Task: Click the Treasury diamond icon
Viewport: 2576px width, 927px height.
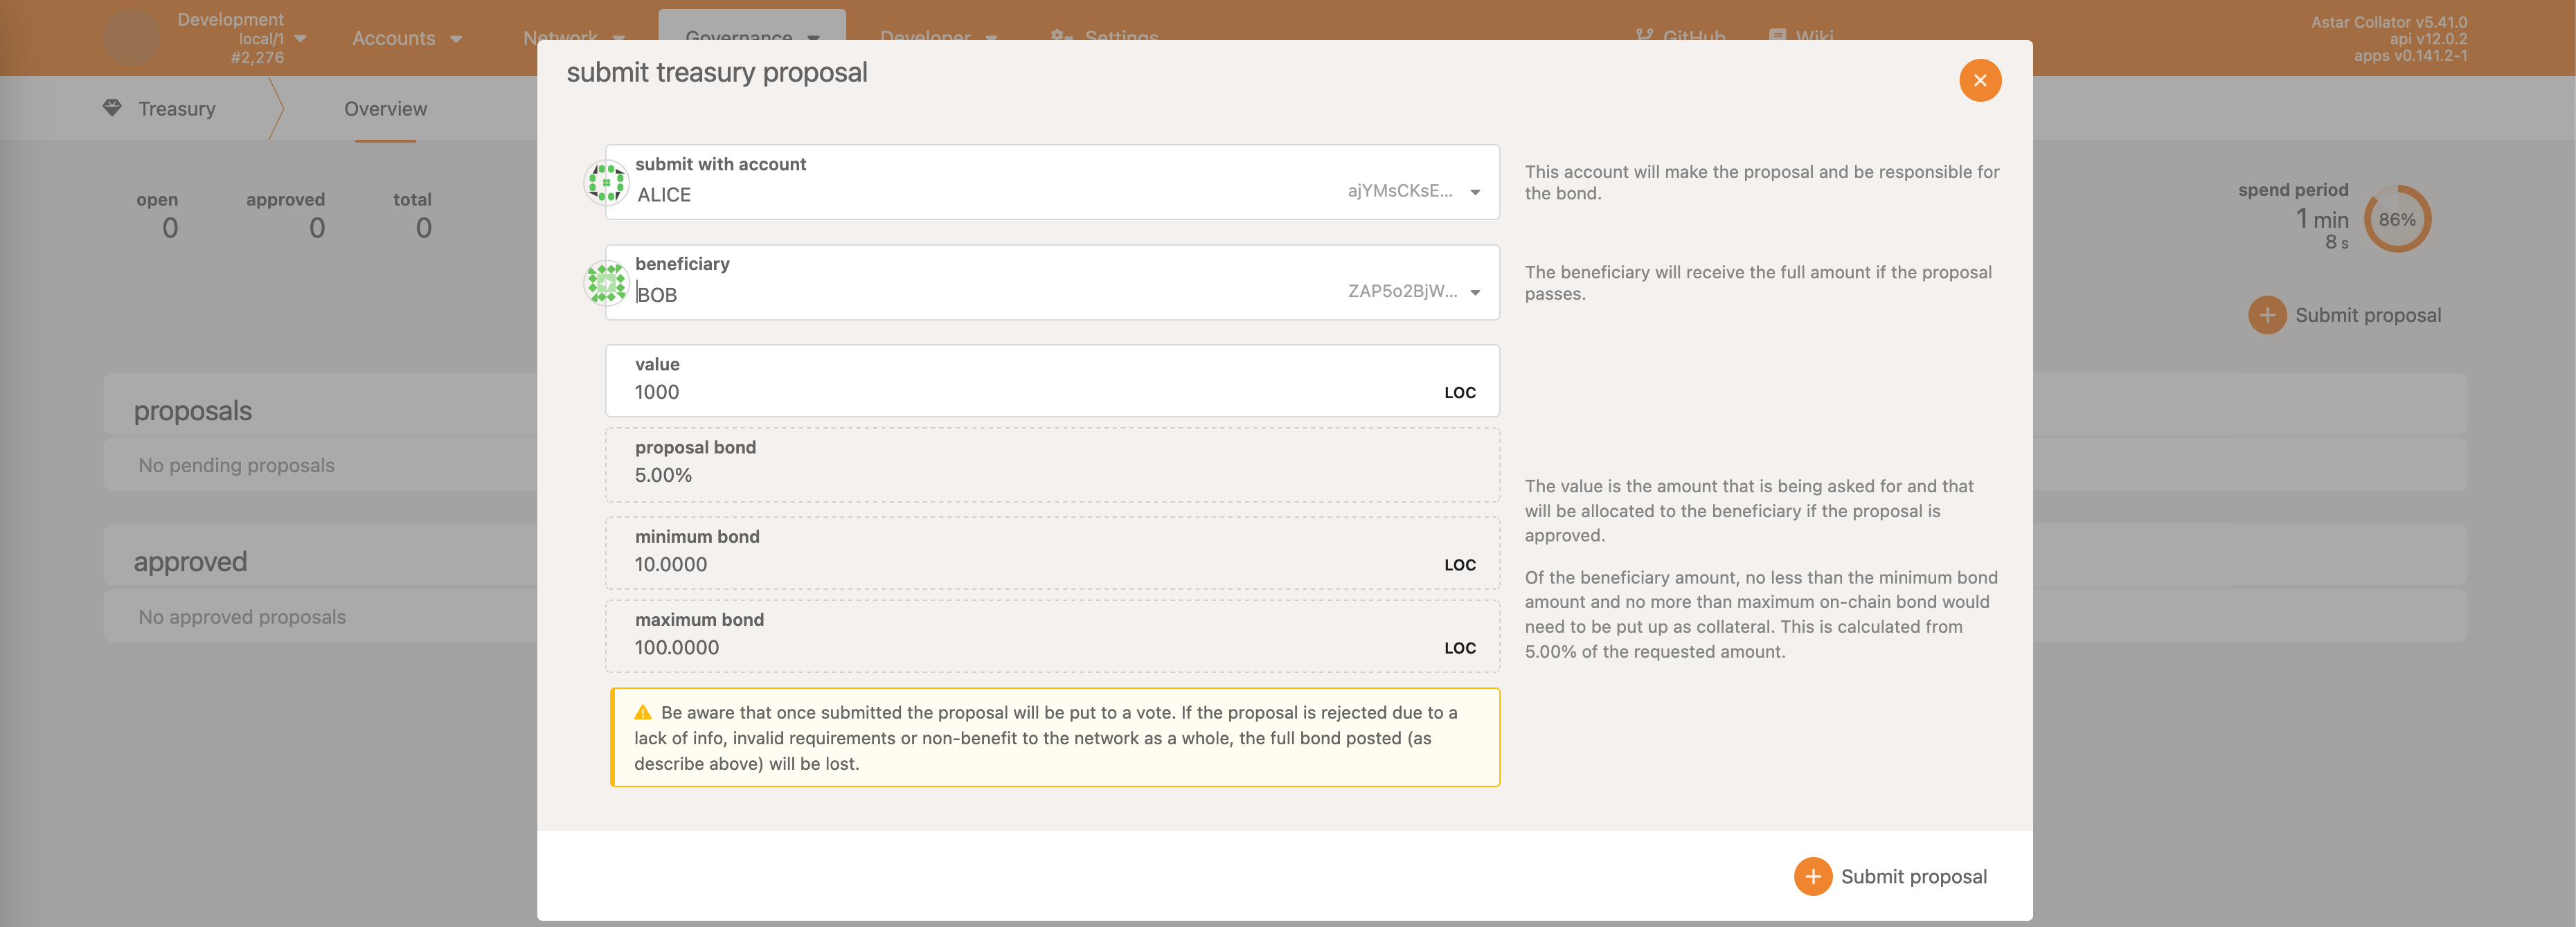Action: point(112,108)
